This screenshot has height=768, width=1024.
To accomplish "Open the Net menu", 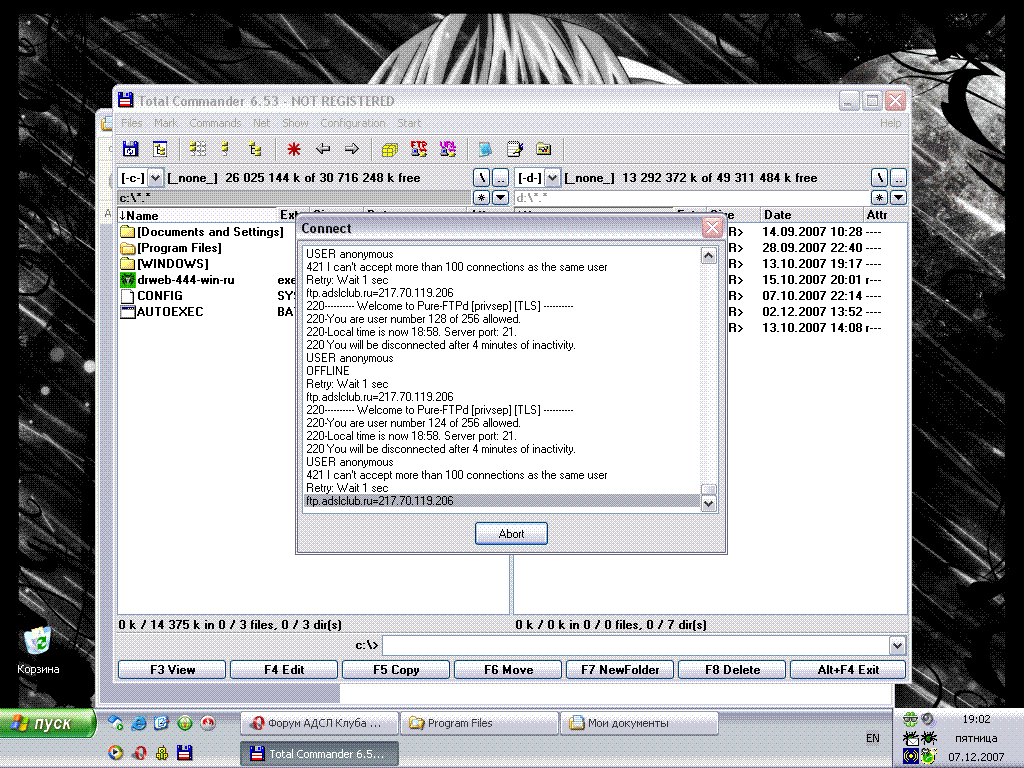I will 262,123.
